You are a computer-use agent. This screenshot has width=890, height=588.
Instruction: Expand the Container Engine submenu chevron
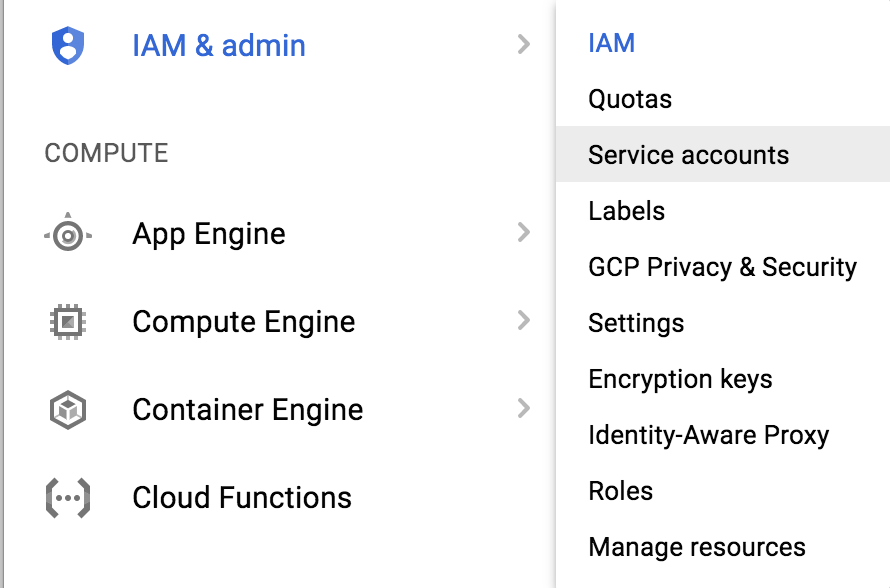coord(523,409)
